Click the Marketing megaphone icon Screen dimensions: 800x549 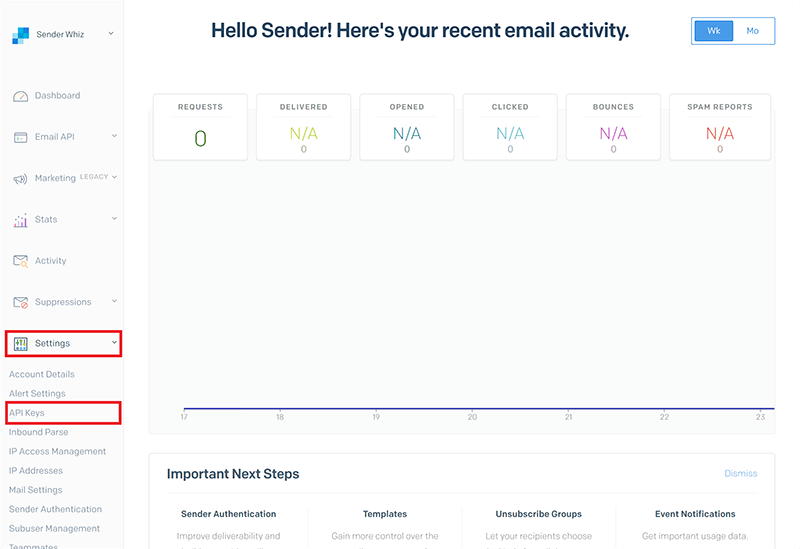point(20,179)
